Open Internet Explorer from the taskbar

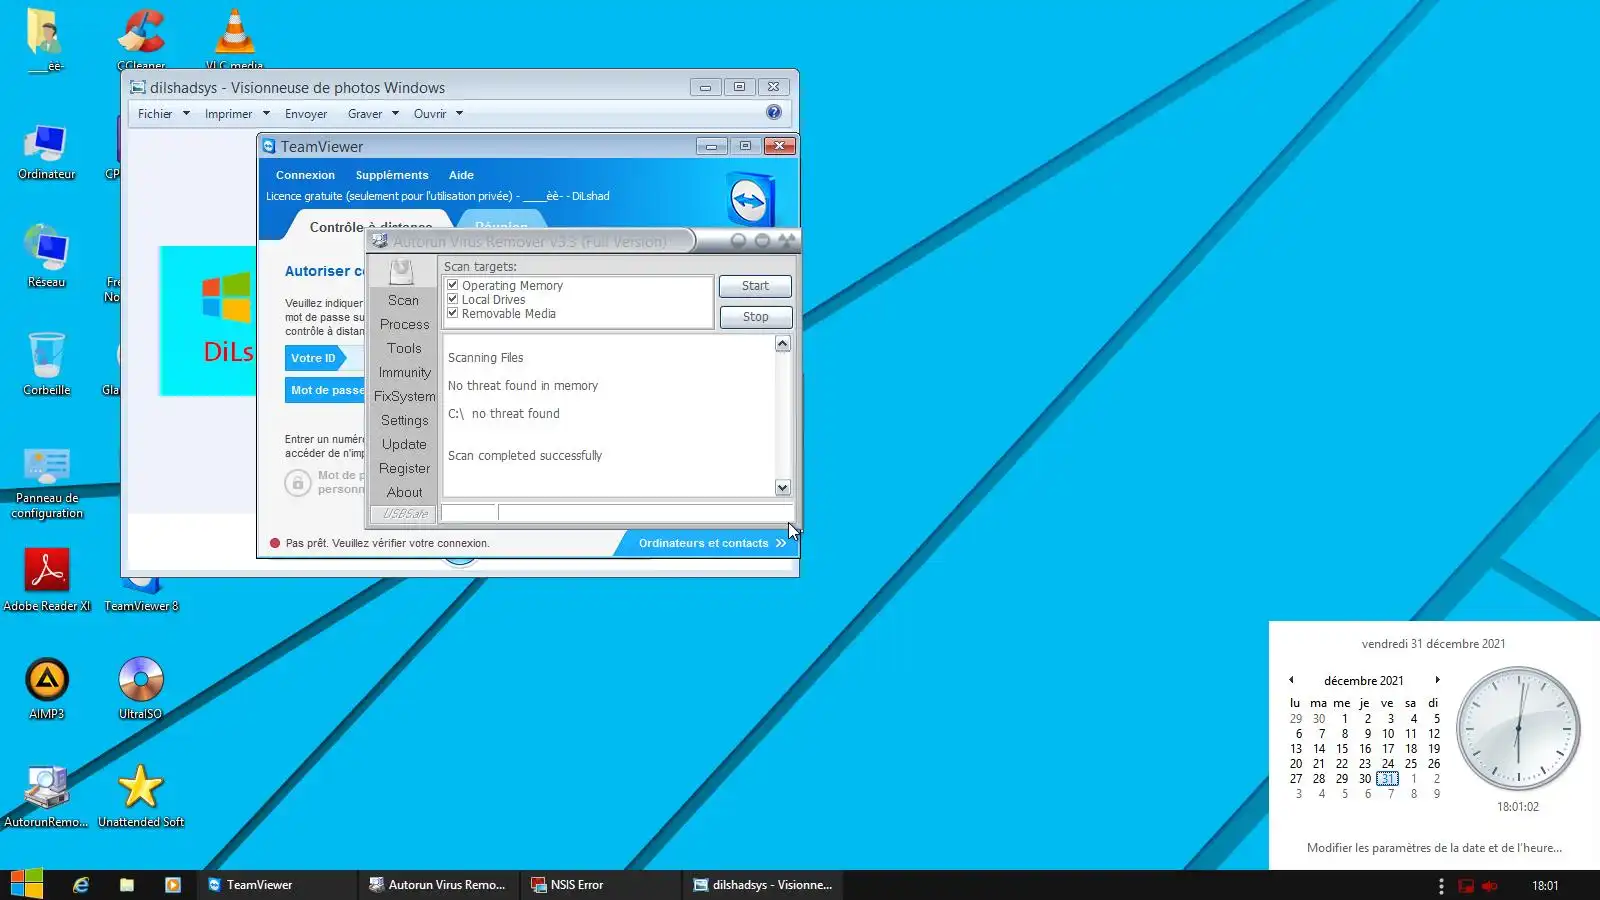click(x=81, y=885)
